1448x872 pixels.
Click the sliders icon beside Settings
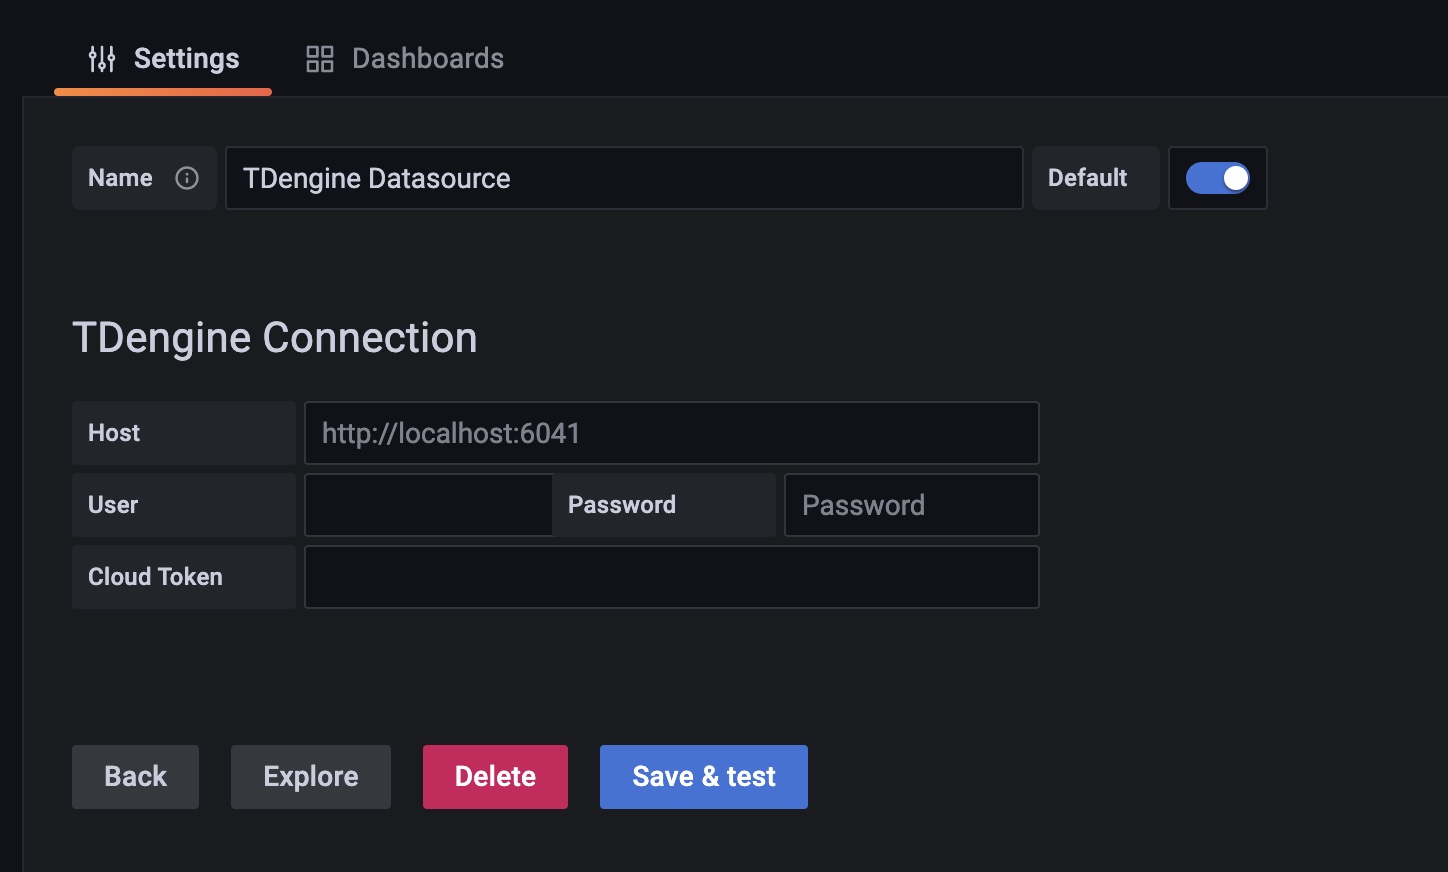(102, 59)
